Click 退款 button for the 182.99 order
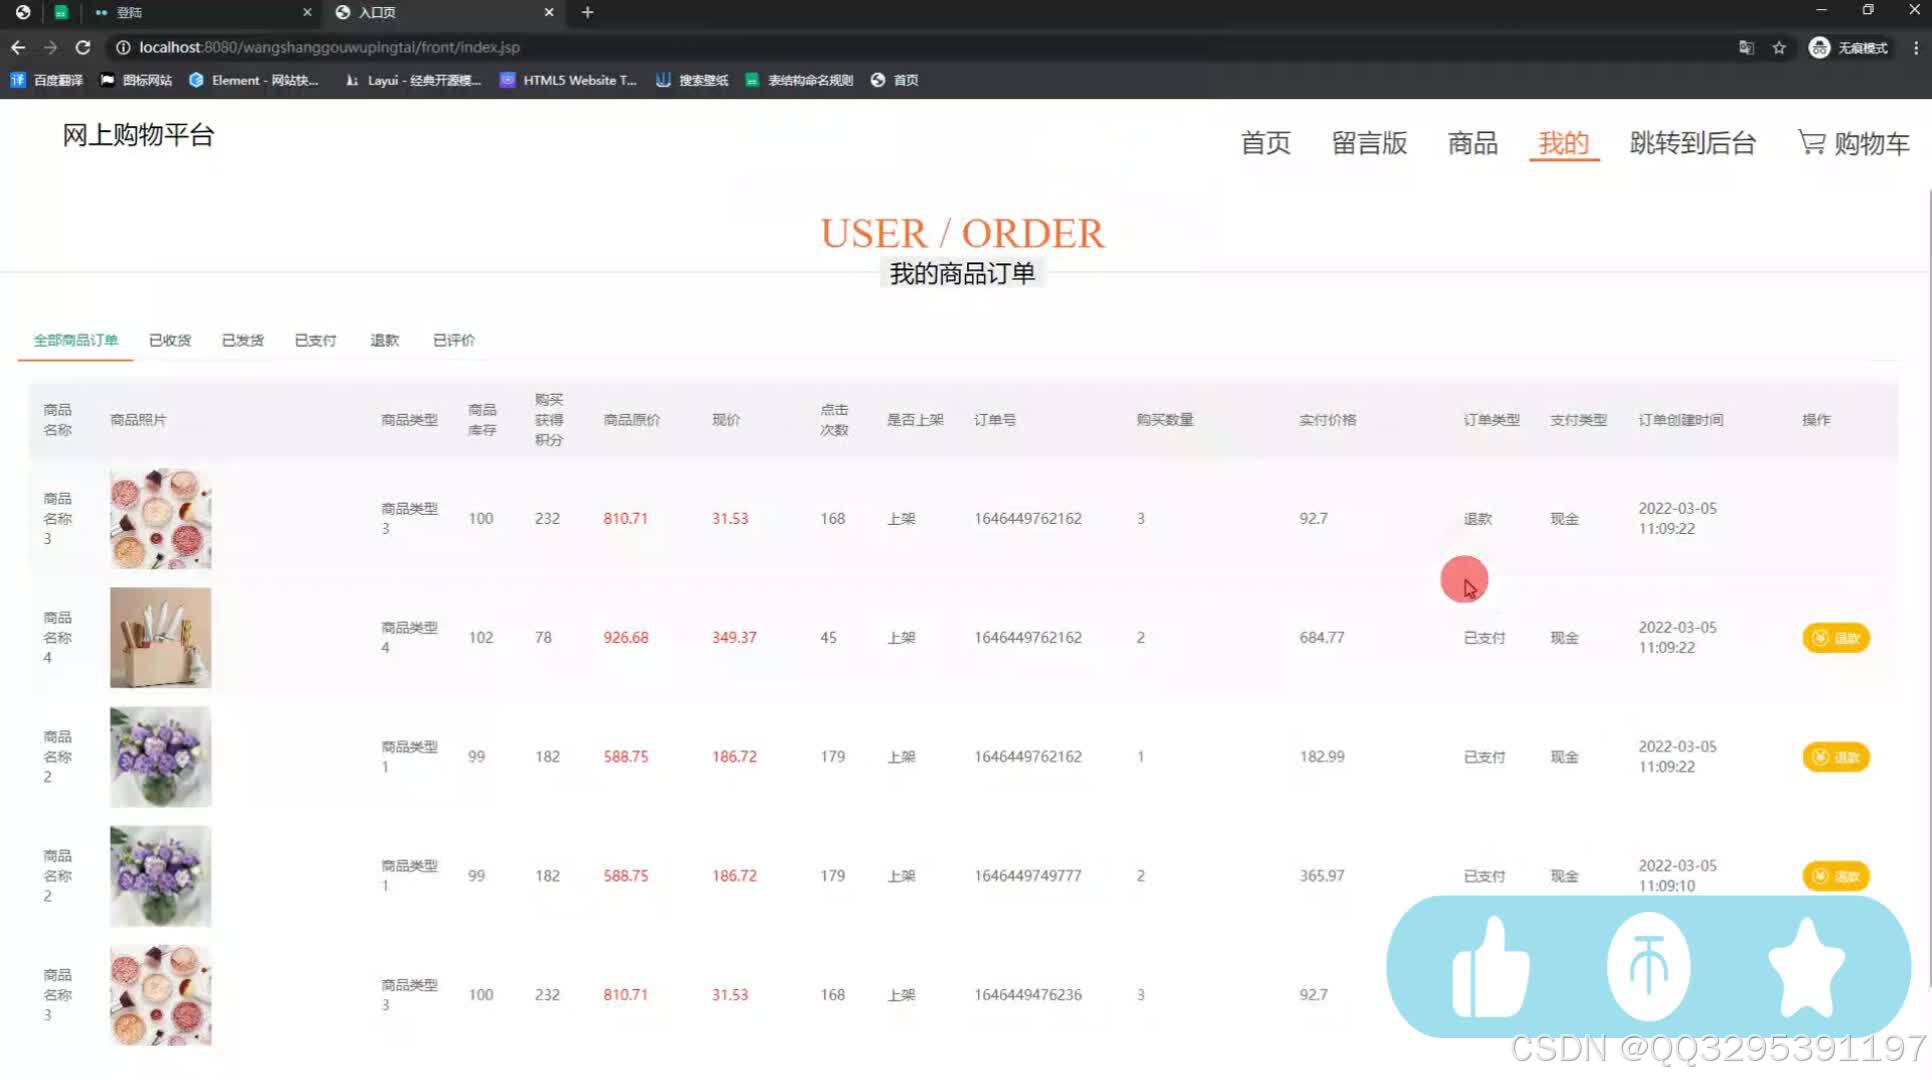1932x1080 pixels. pos(1836,757)
